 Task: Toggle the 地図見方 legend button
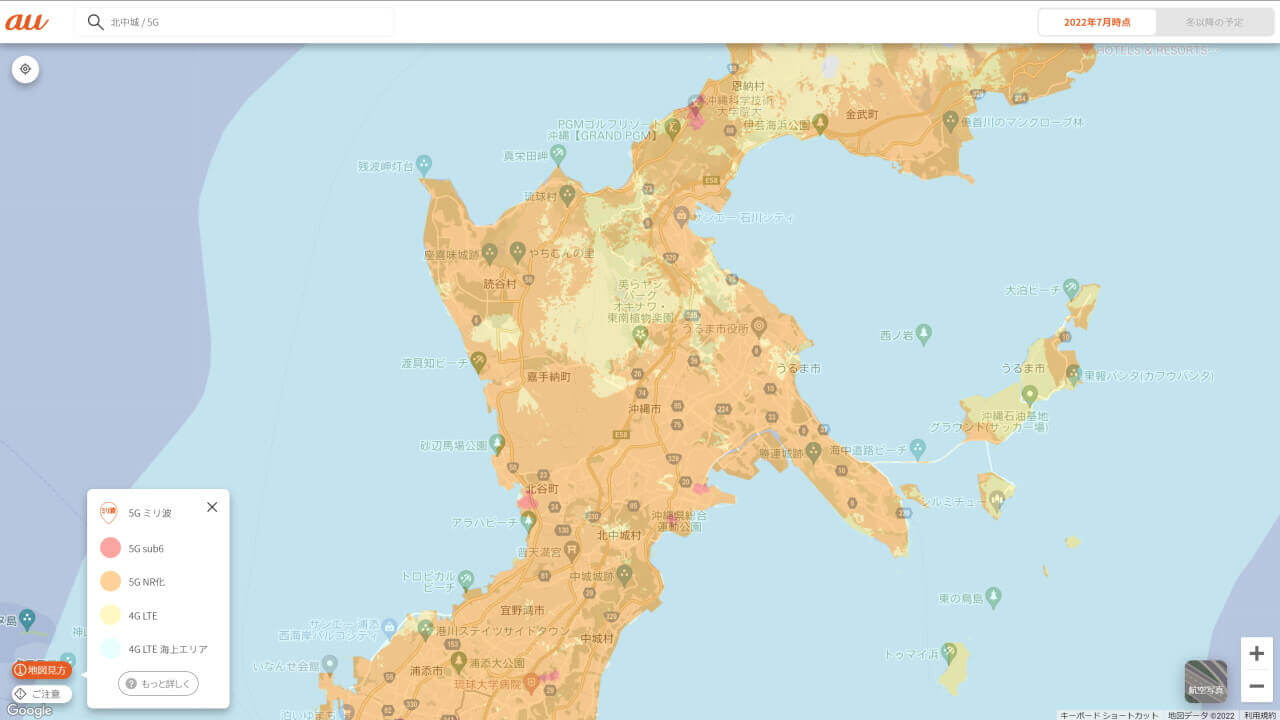(42, 670)
